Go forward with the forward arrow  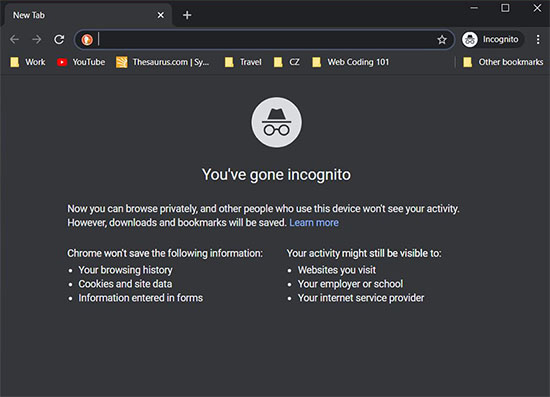pyautogui.click(x=36, y=39)
